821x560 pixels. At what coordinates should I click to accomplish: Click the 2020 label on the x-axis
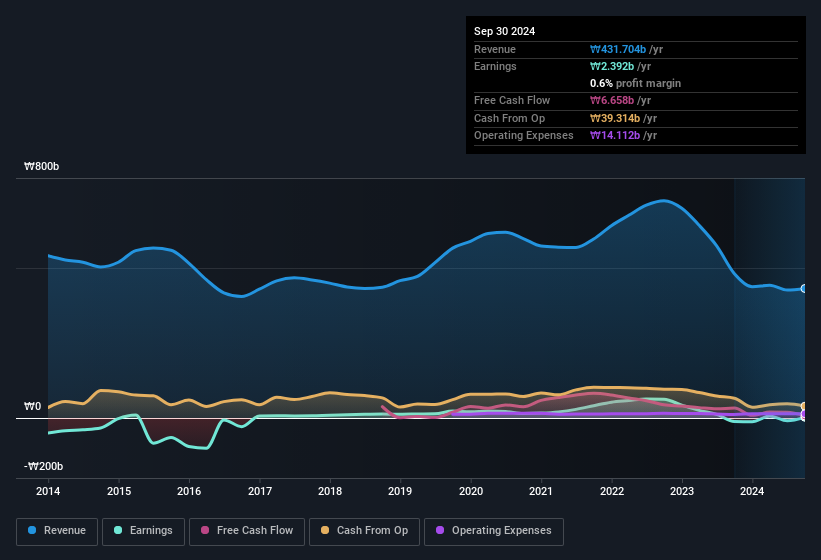(471, 491)
